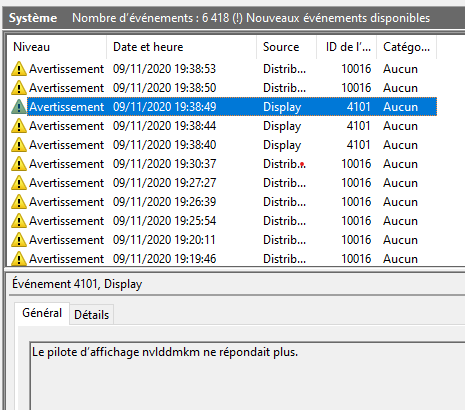Click event ID 4101 in 19:38:44 row
Image resolution: width=465 pixels, height=410 pixels.
pos(359,126)
